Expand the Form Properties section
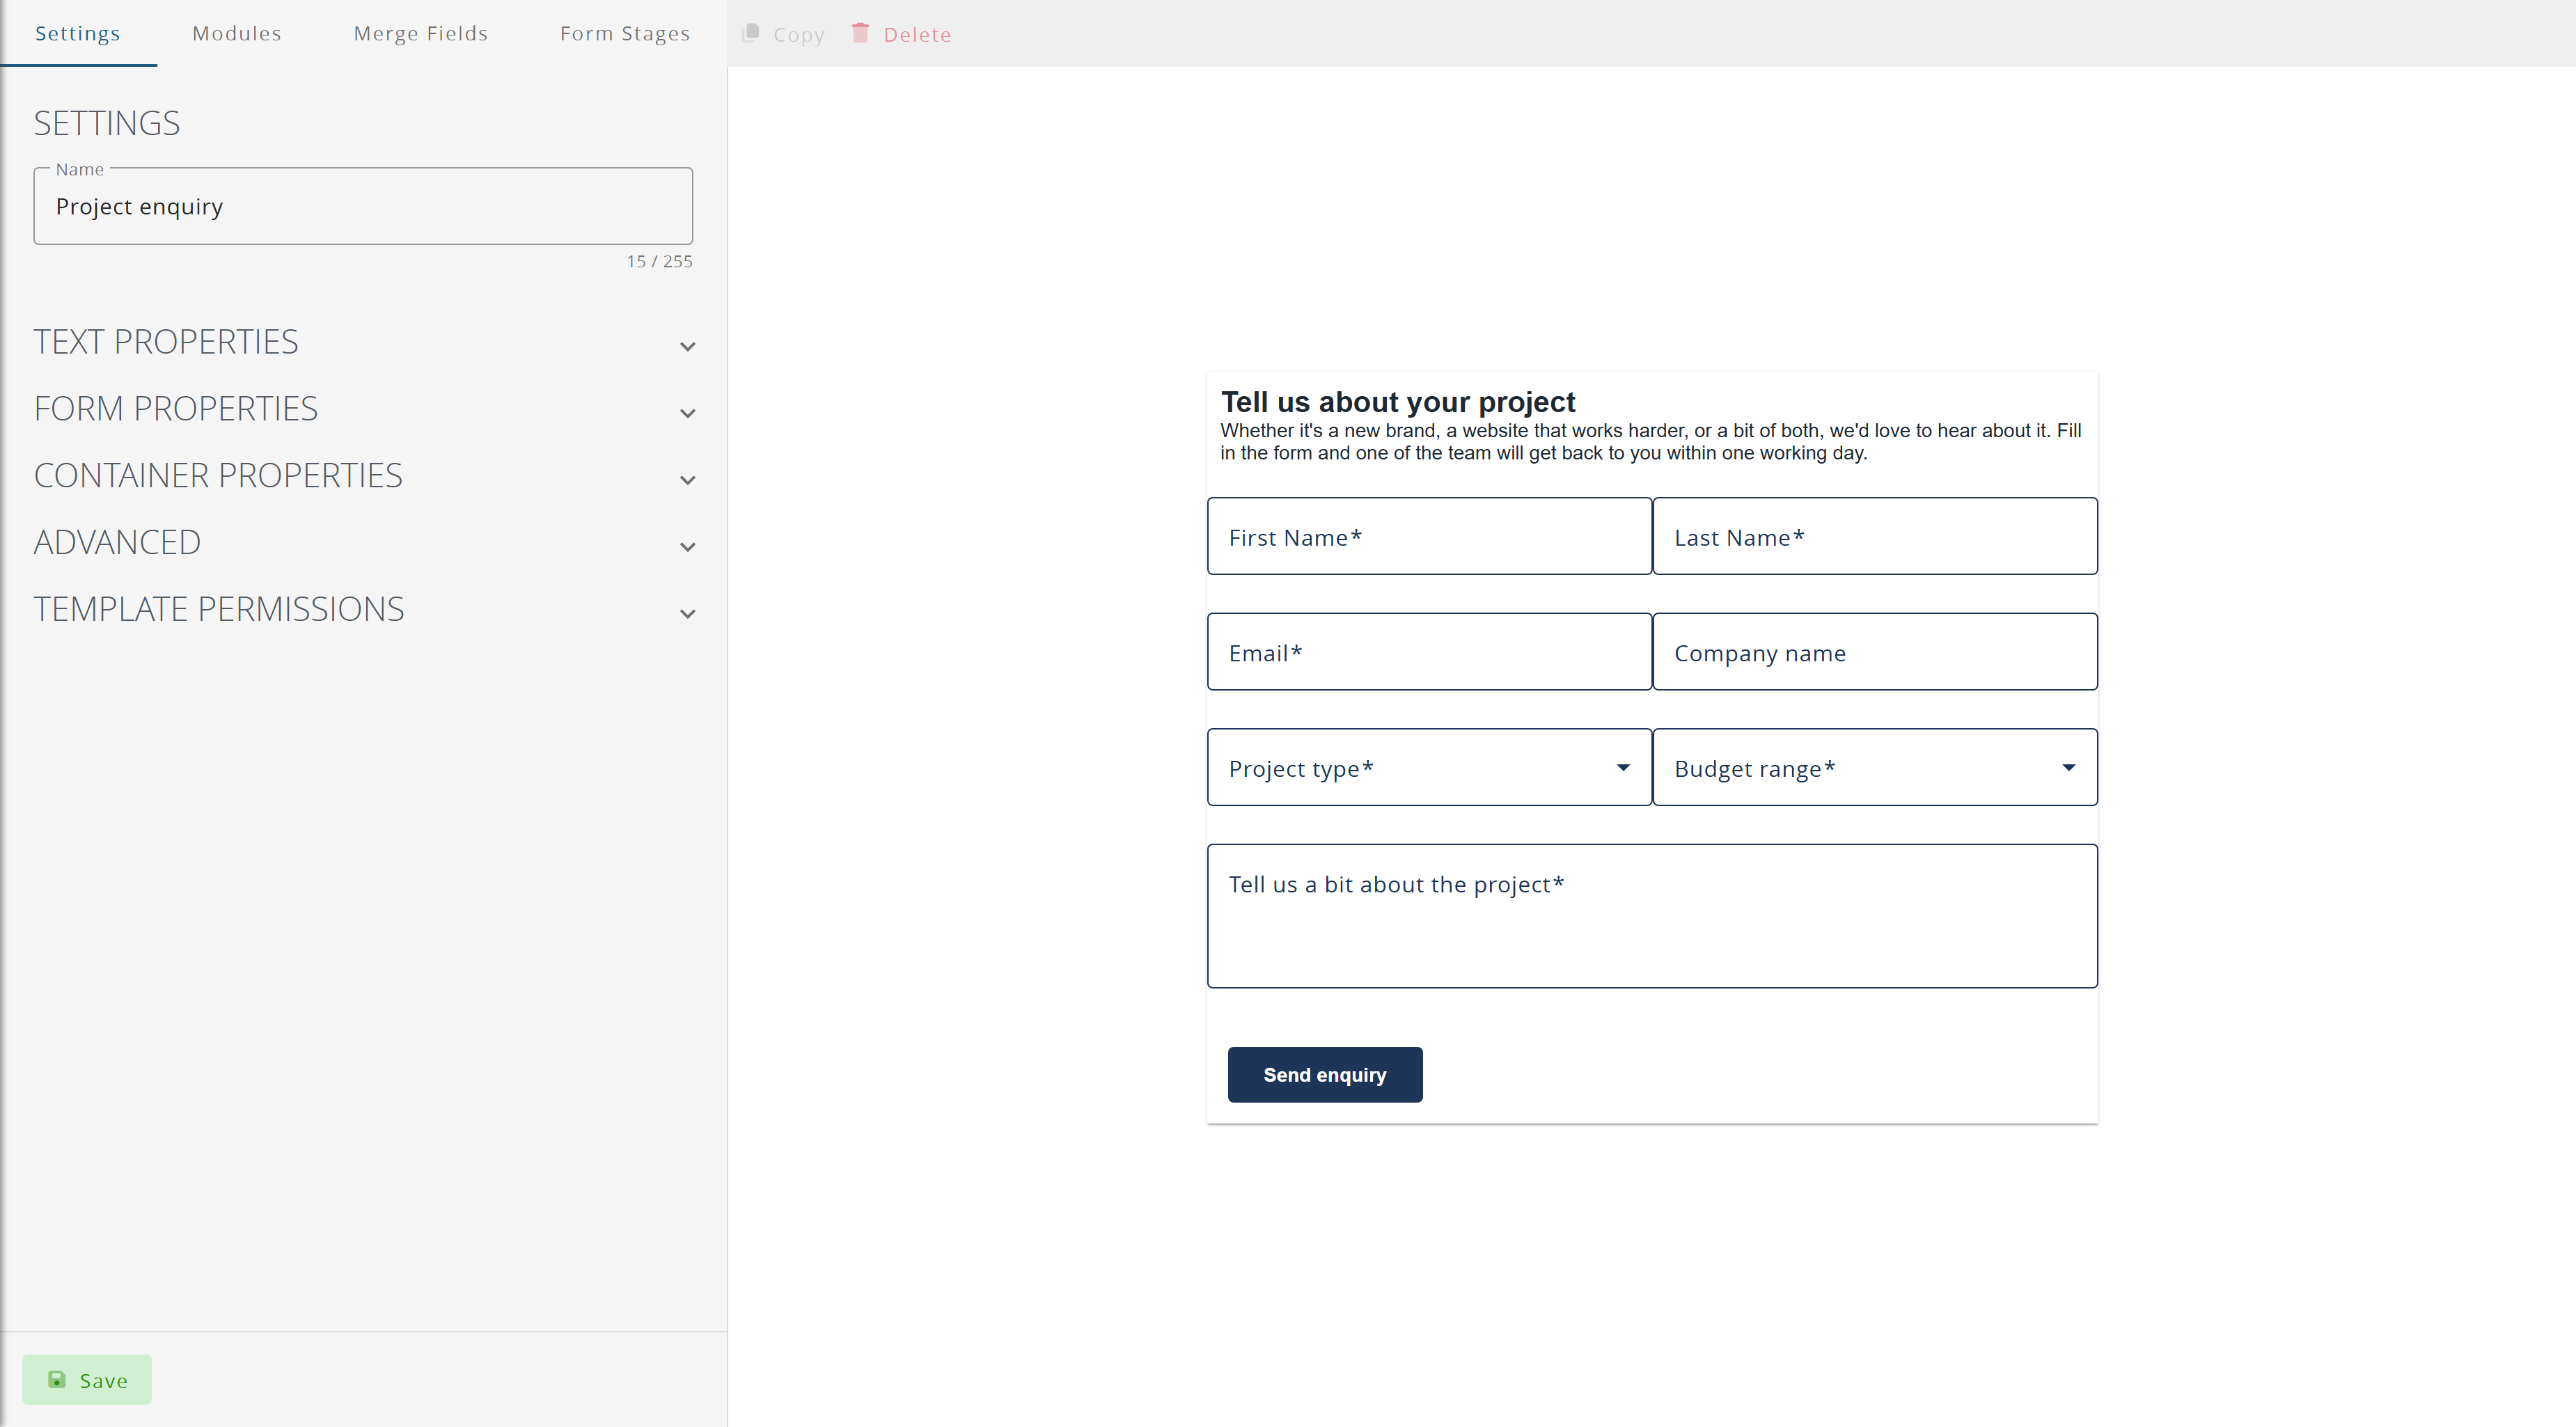Screen dimensions: 2576x1427 [364, 409]
